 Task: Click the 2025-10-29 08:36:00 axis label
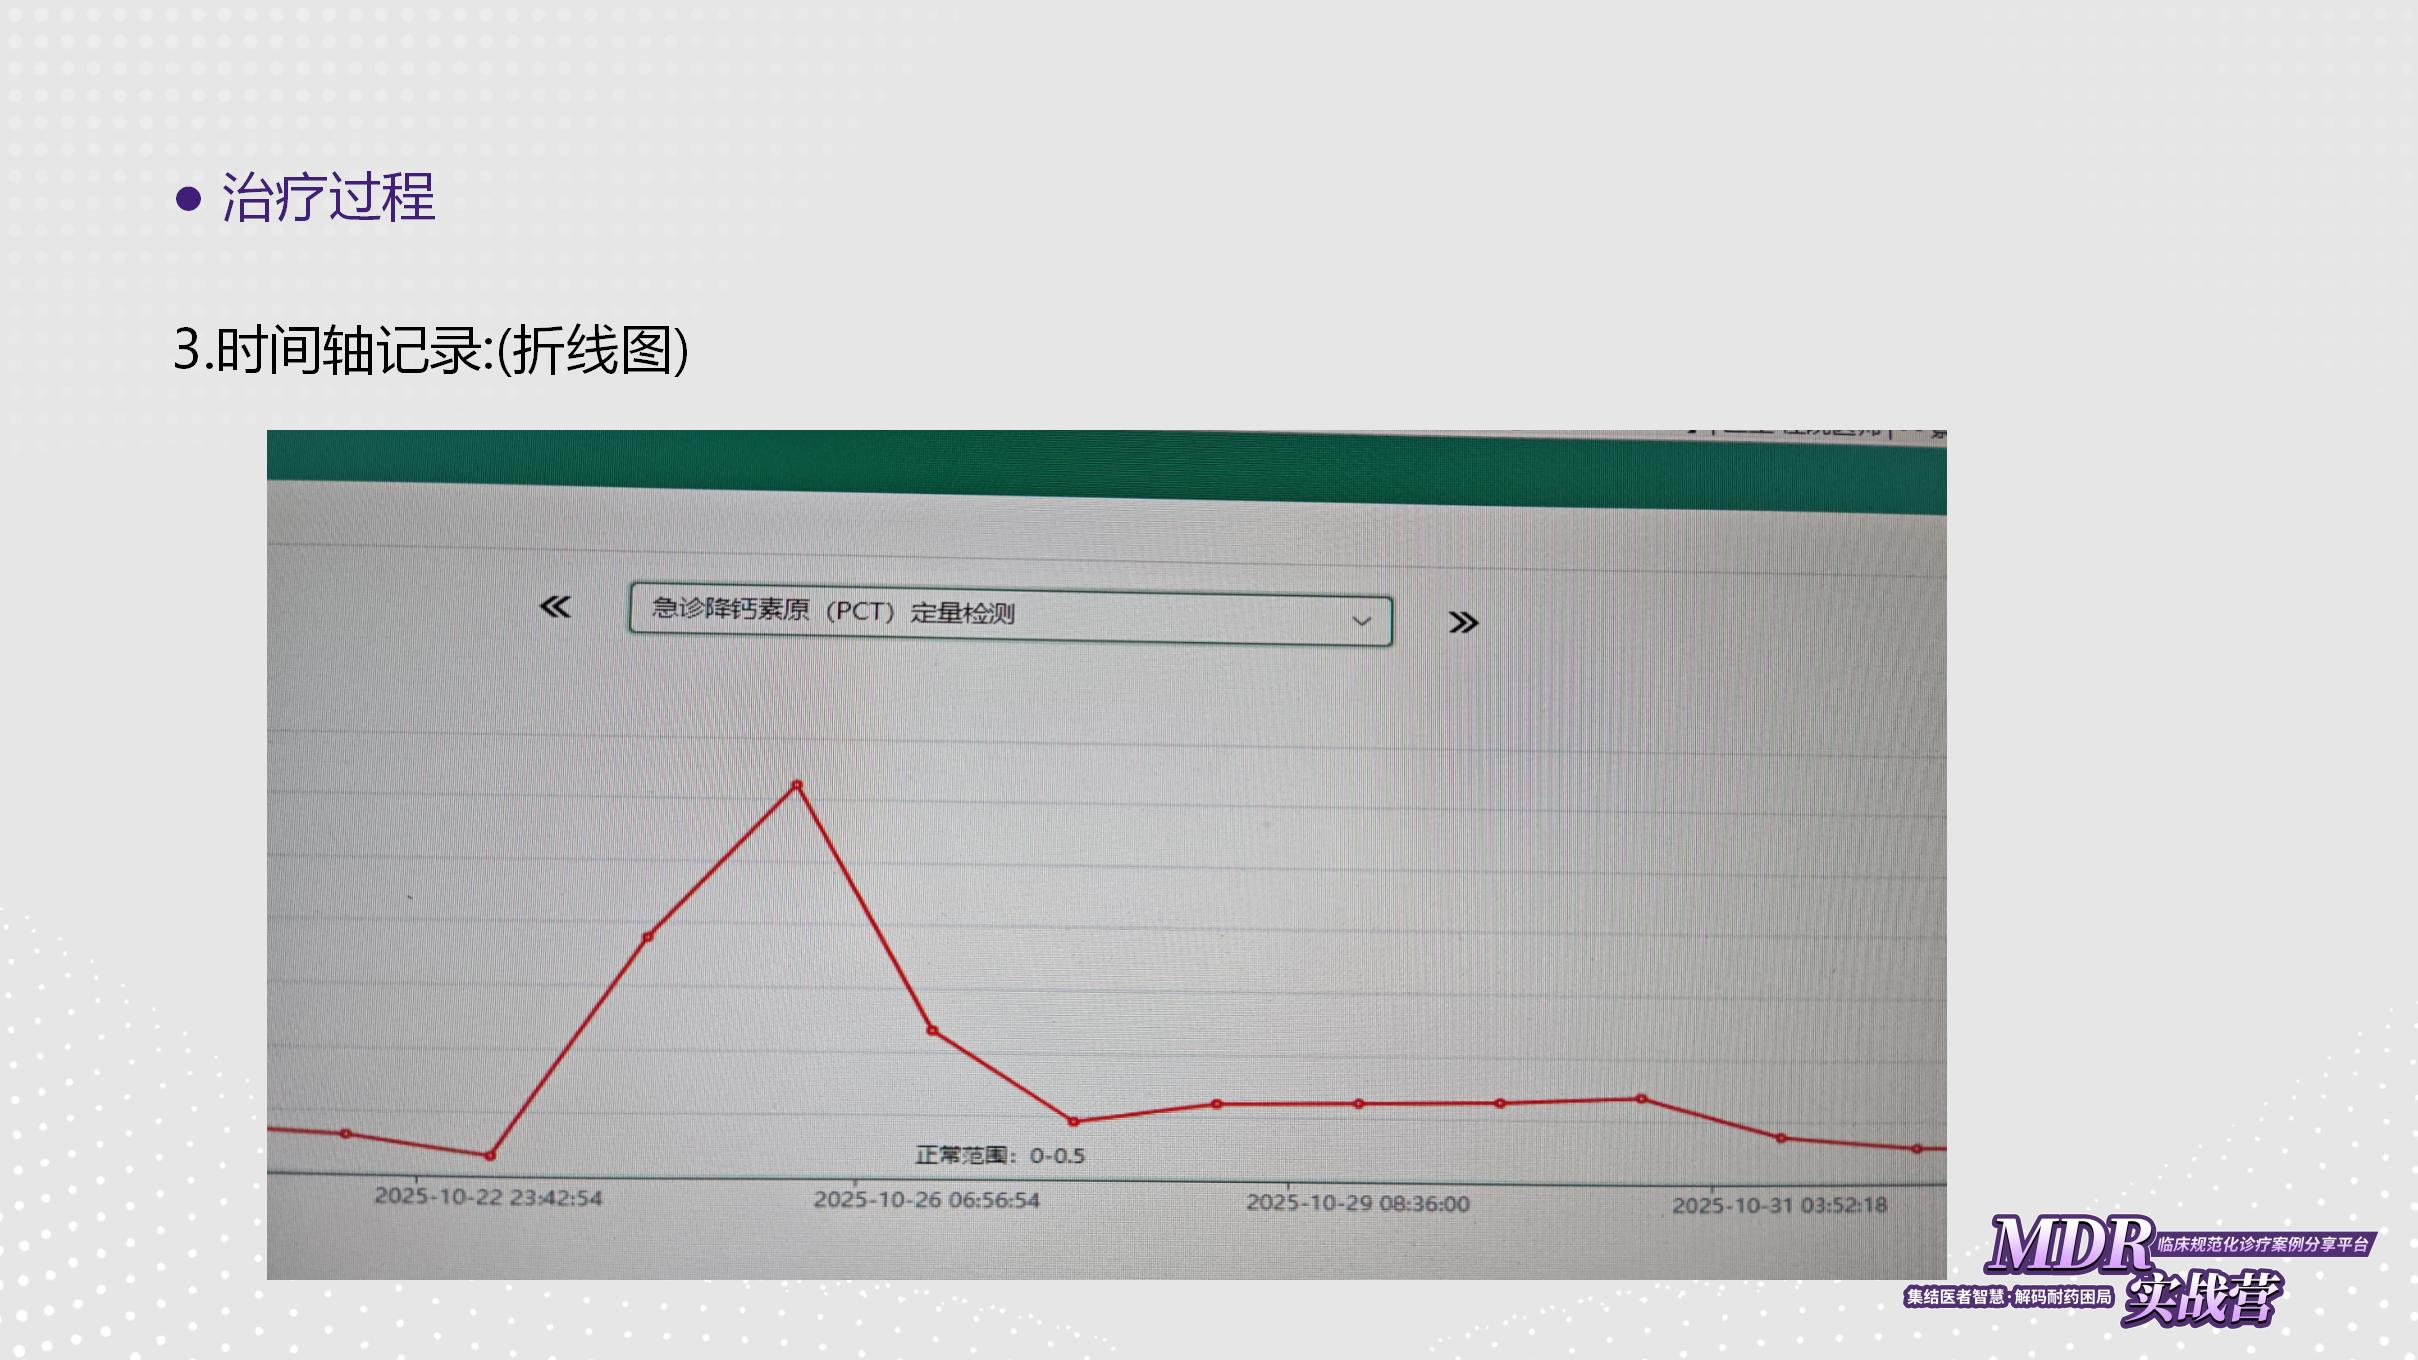click(1357, 1203)
